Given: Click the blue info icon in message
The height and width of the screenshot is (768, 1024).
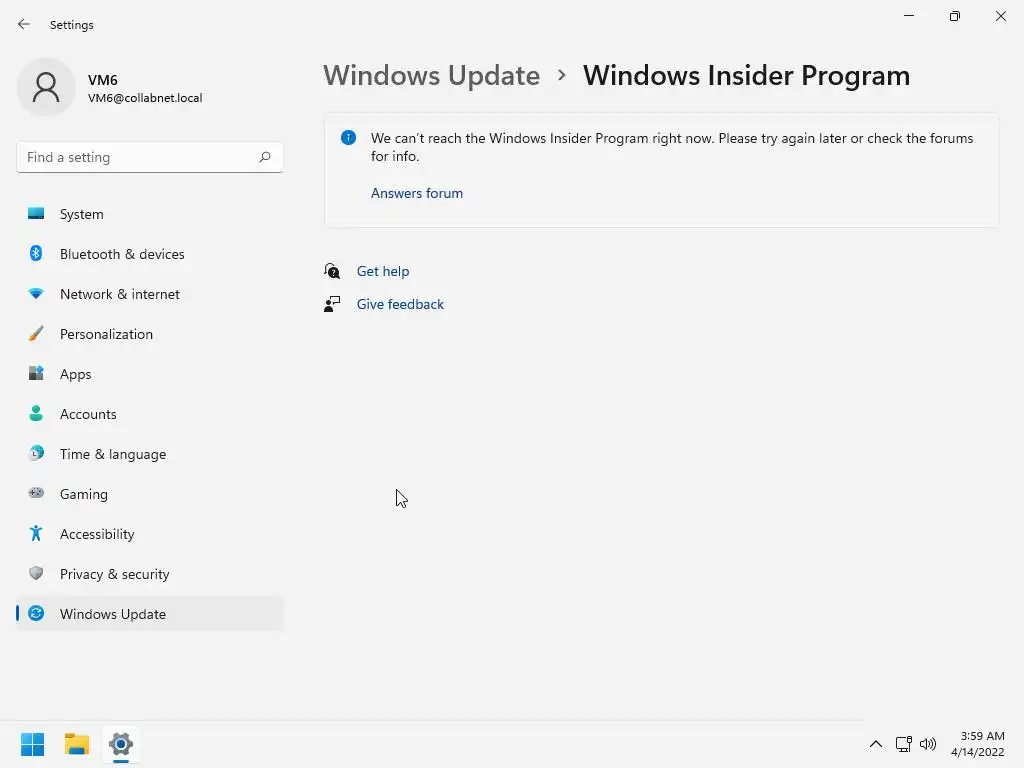Looking at the screenshot, I should [x=349, y=138].
